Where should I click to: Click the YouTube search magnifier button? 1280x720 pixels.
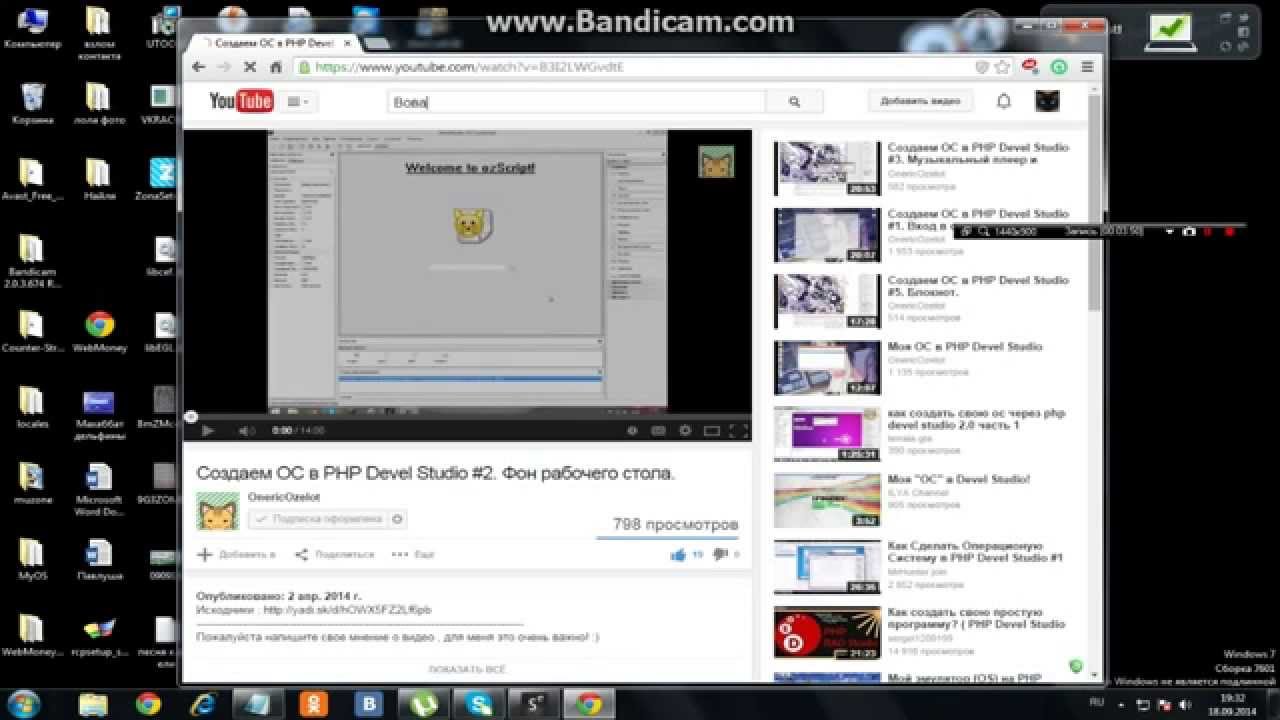[794, 102]
